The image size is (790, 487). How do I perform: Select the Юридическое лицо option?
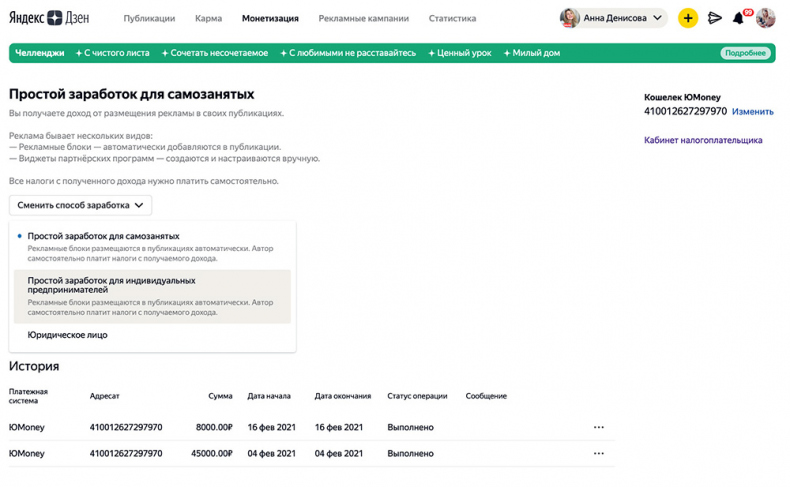click(67, 335)
